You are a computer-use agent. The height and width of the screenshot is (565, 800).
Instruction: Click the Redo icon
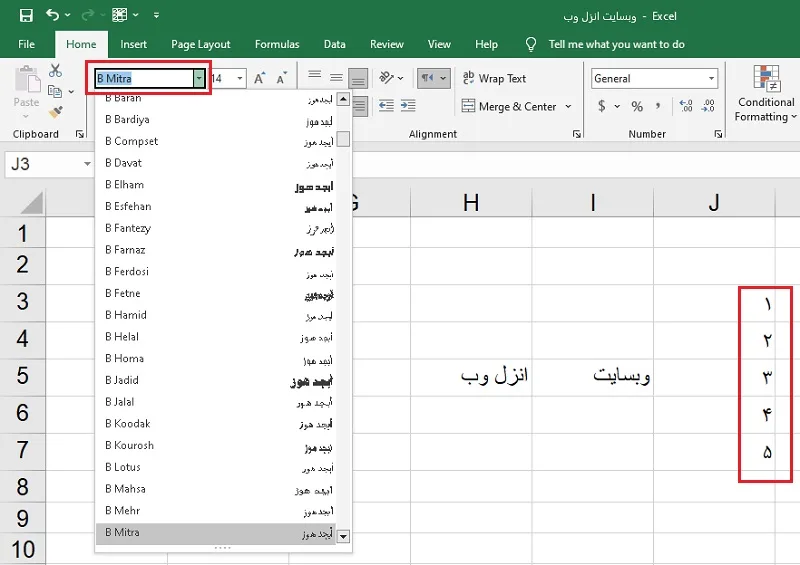pyautogui.click(x=88, y=15)
